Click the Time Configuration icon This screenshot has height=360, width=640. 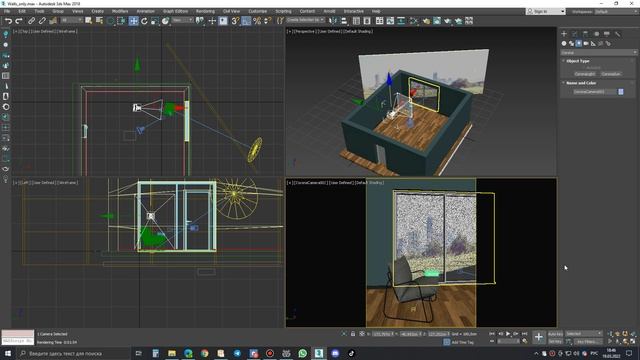point(525,341)
